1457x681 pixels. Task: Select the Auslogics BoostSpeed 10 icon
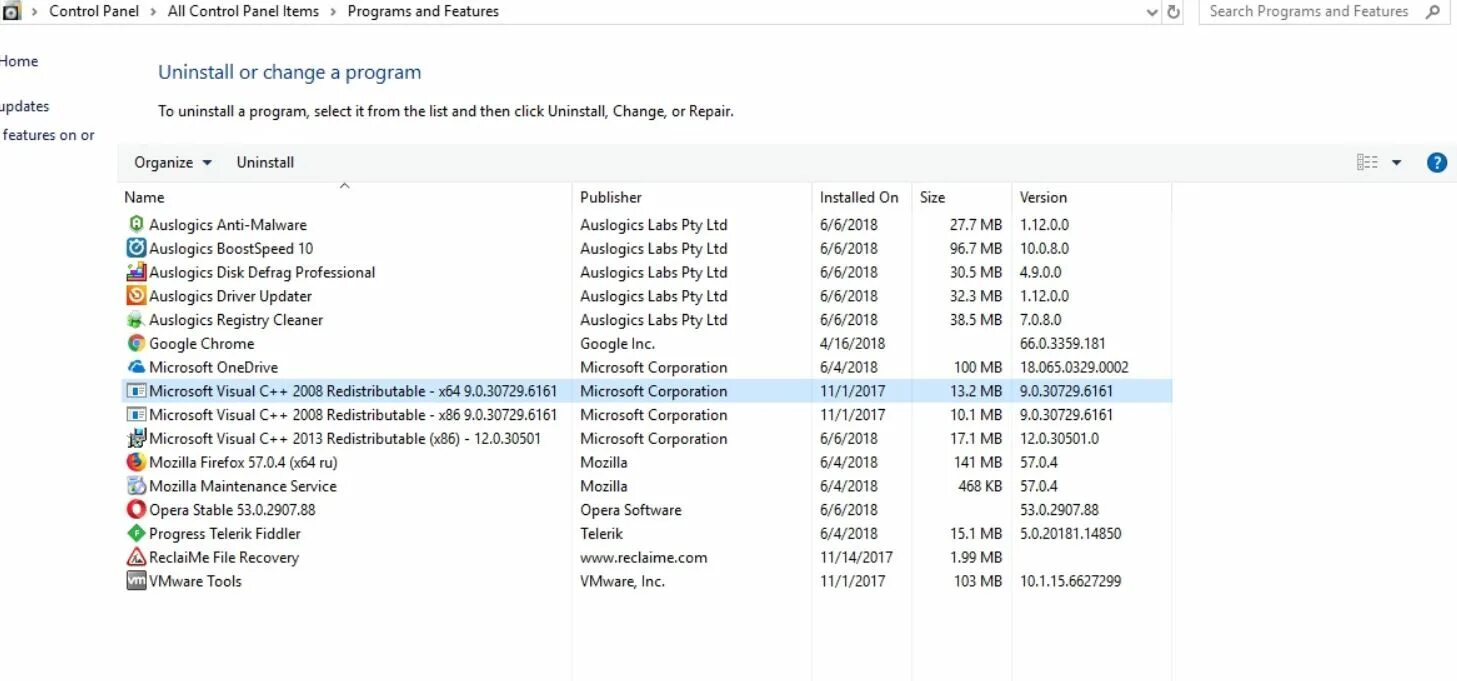(136, 248)
